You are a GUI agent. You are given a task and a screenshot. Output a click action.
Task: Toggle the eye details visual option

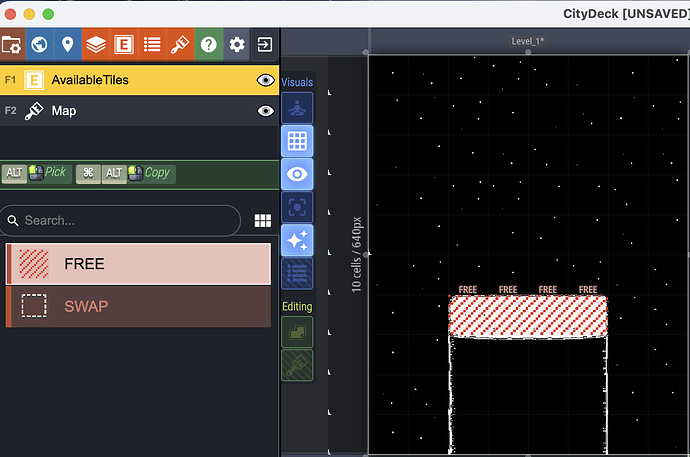(297, 174)
